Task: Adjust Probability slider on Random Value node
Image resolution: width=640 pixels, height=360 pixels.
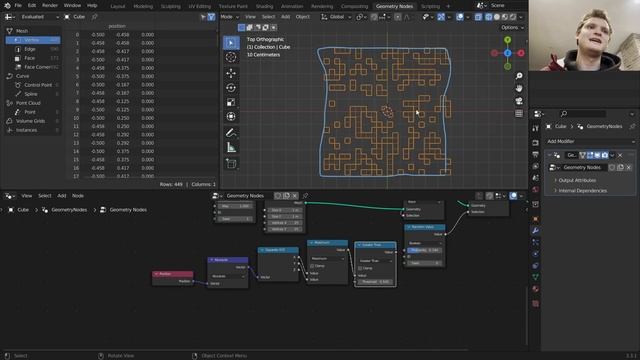Action: (x=424, y=250)
